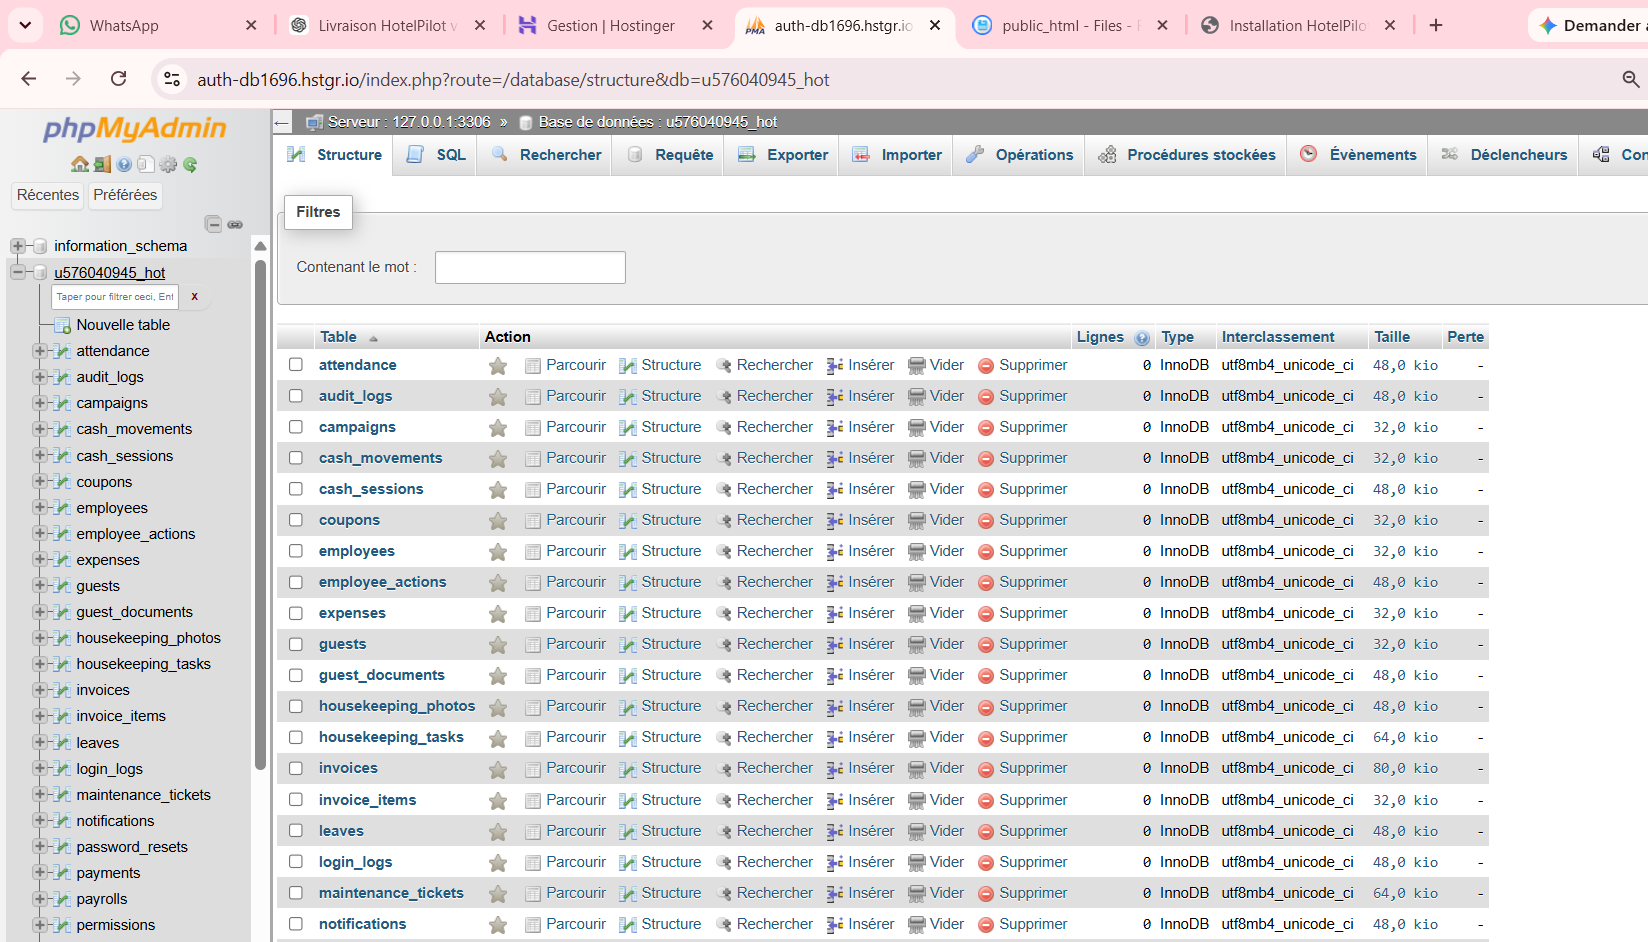Image resolution: width=1648 pixels, height=942 pixels.
Task: Switch to the SQL tab
Action: (436, 155)
